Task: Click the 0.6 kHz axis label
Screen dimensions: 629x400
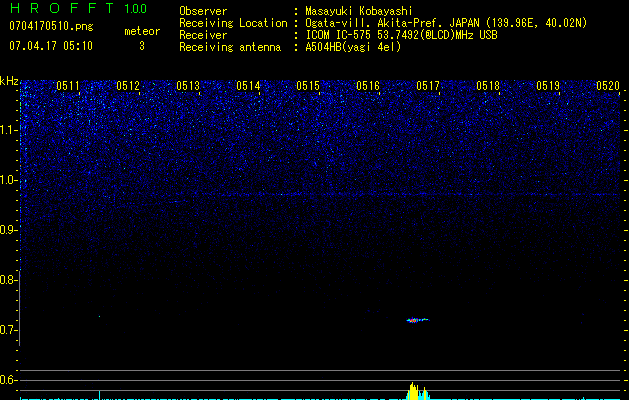Action: tap(7, 380)
